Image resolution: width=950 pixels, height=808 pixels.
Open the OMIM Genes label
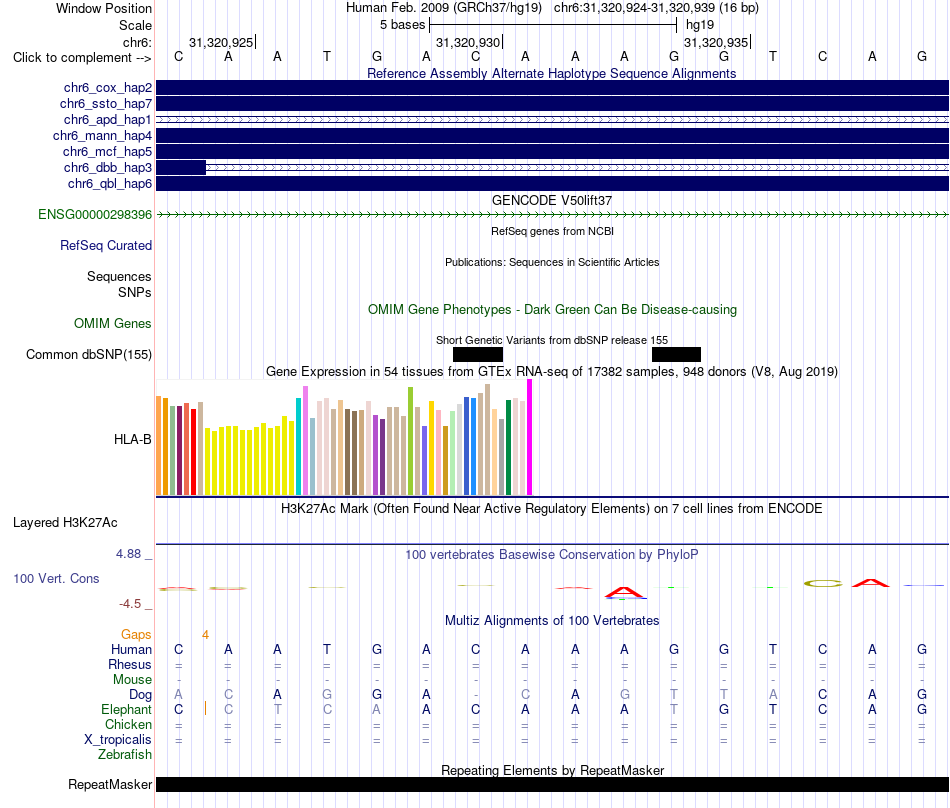click(113, 323)
